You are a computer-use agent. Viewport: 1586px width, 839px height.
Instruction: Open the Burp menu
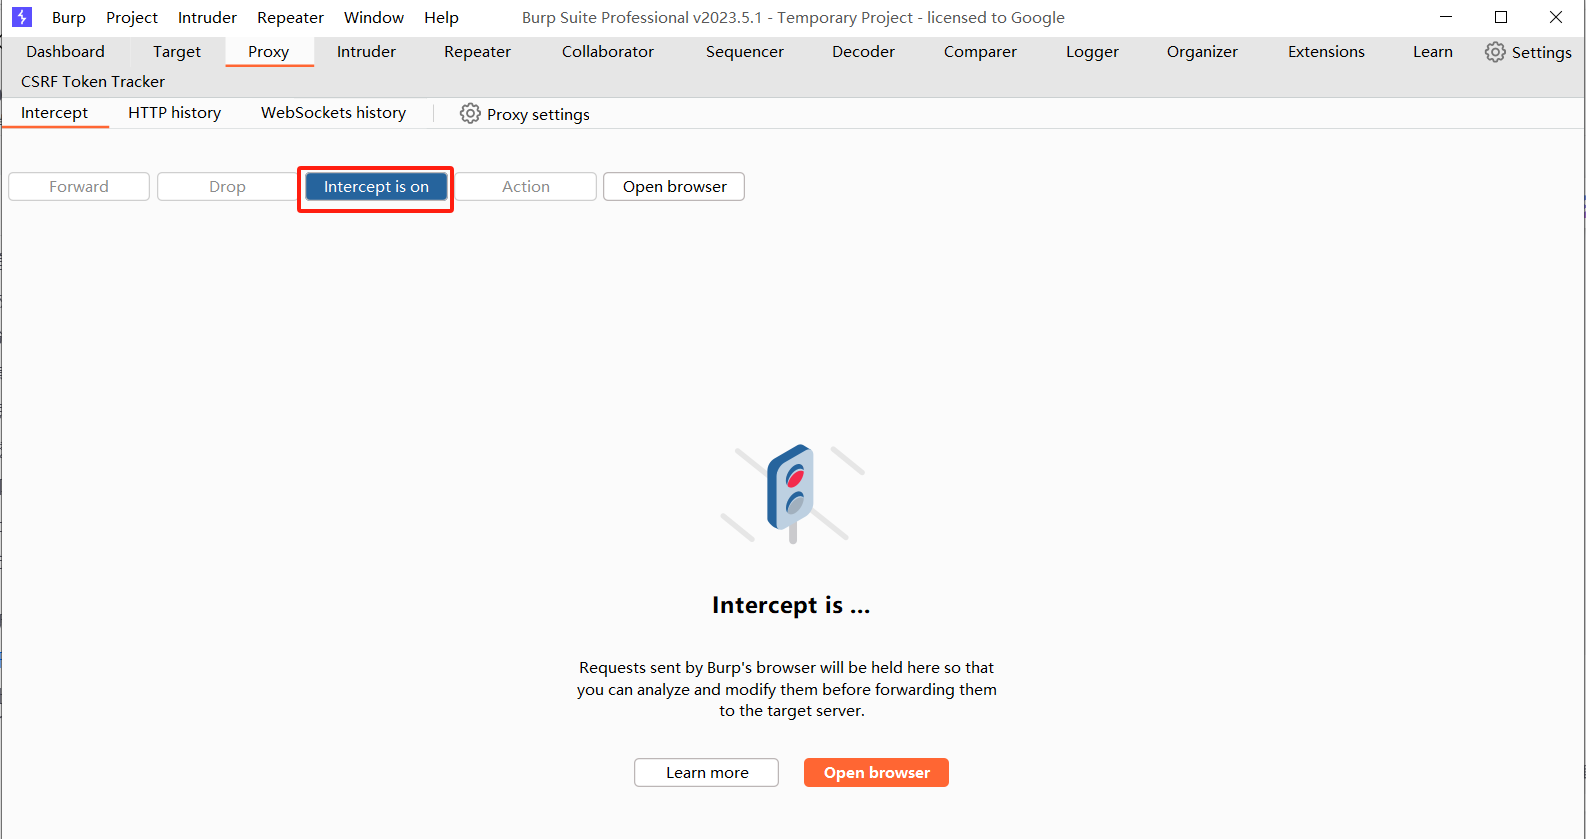pyautogui.click(x=69, y=17)
